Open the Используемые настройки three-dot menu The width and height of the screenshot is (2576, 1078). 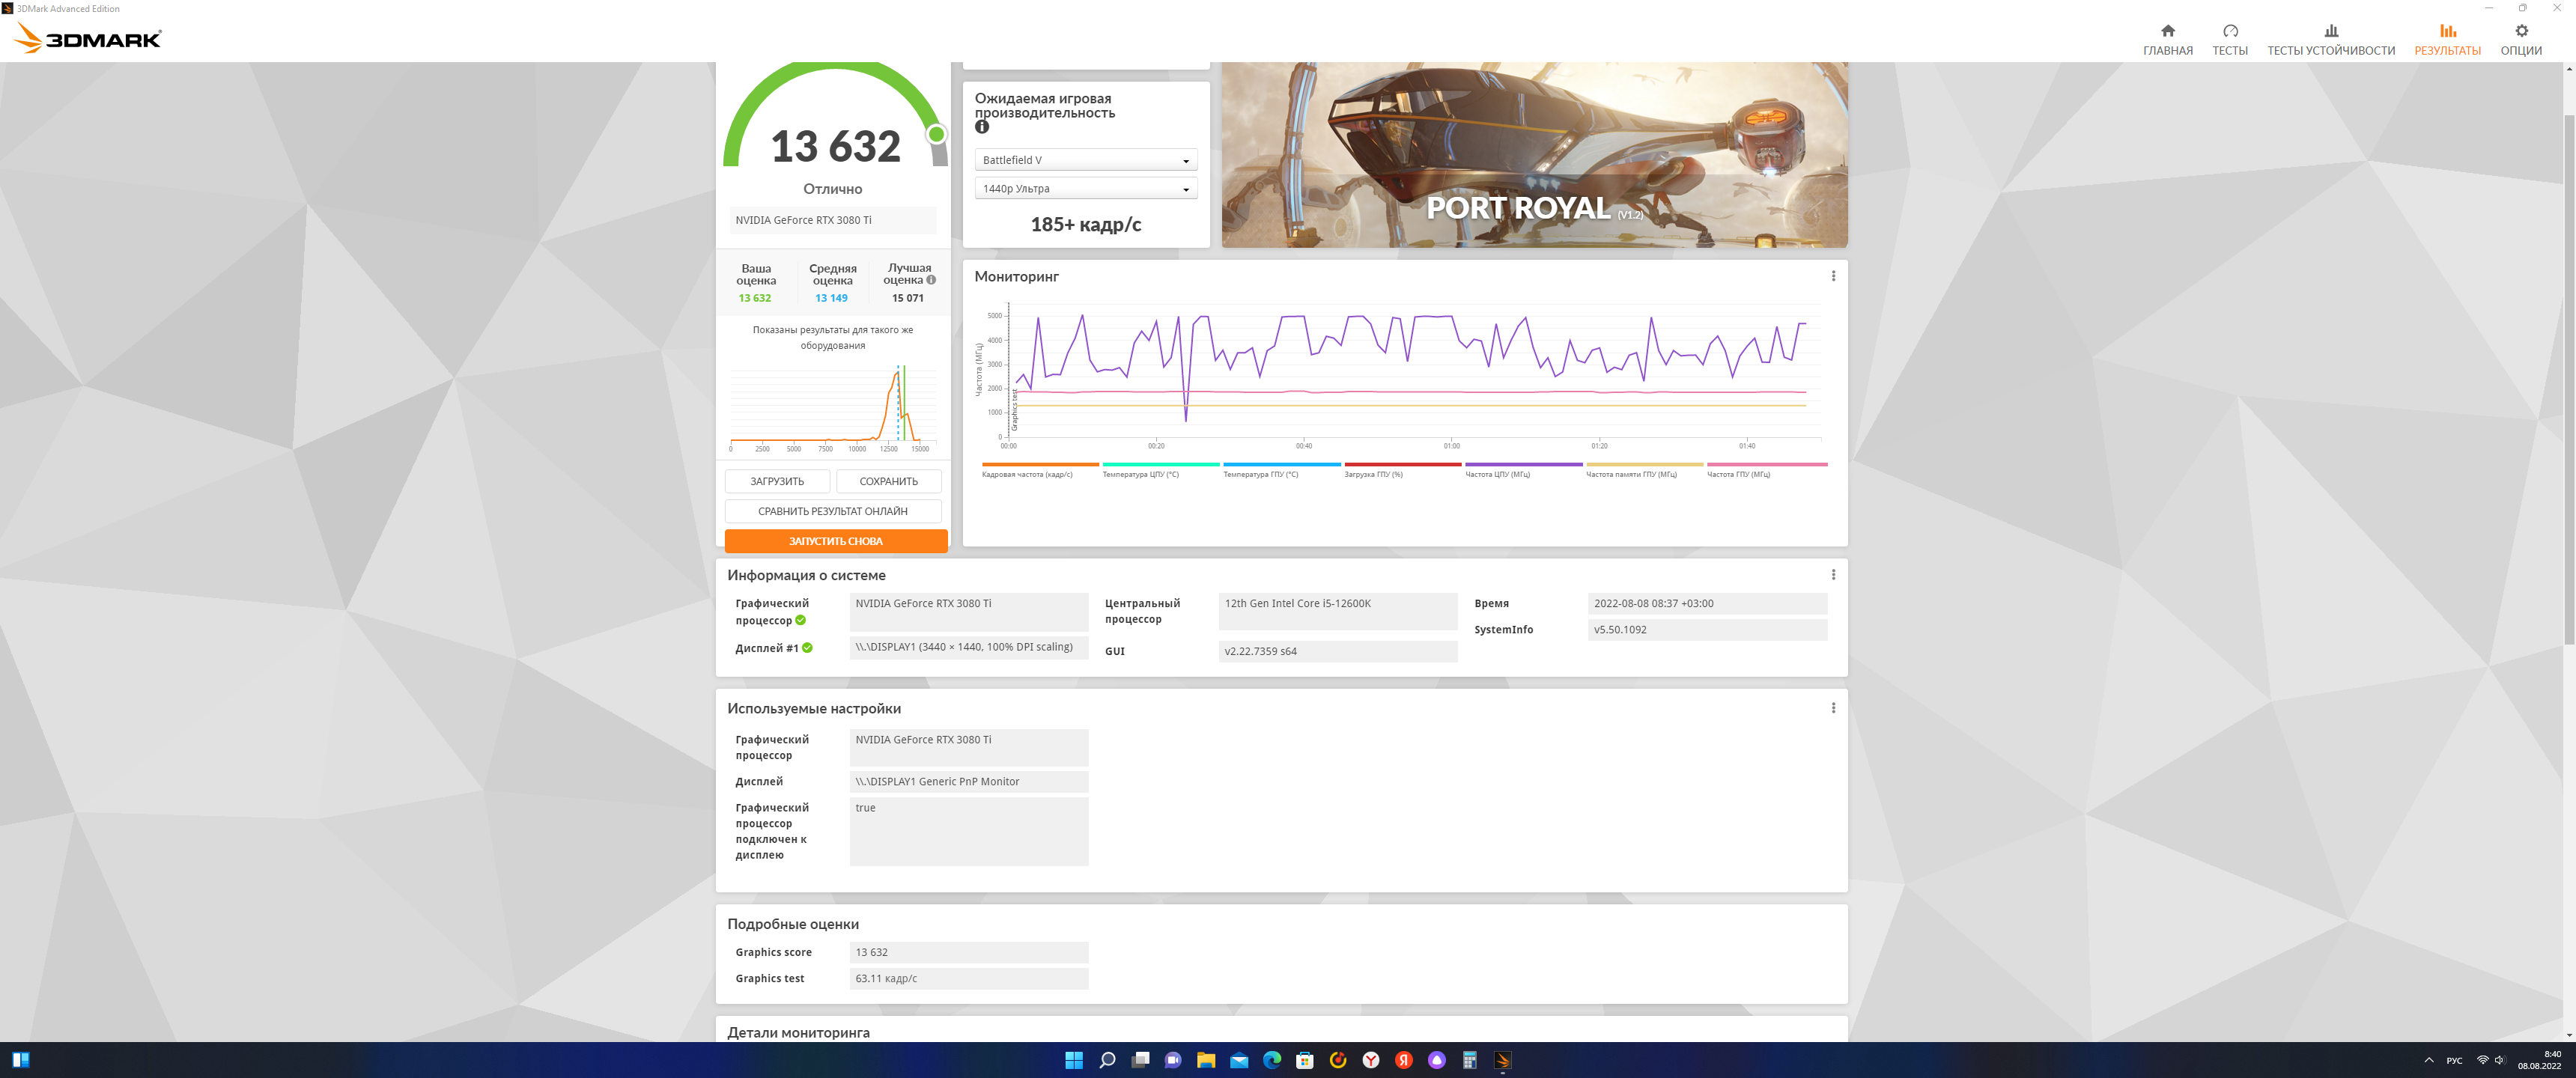(x=1833, y=708)
